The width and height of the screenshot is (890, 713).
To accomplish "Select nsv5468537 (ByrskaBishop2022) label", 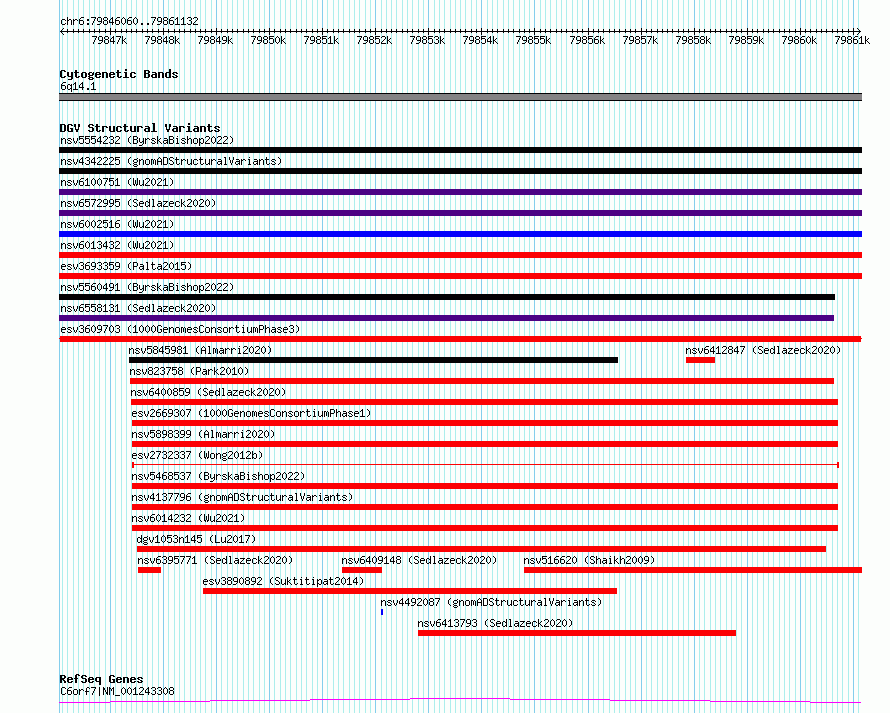I will pos(218,476).
